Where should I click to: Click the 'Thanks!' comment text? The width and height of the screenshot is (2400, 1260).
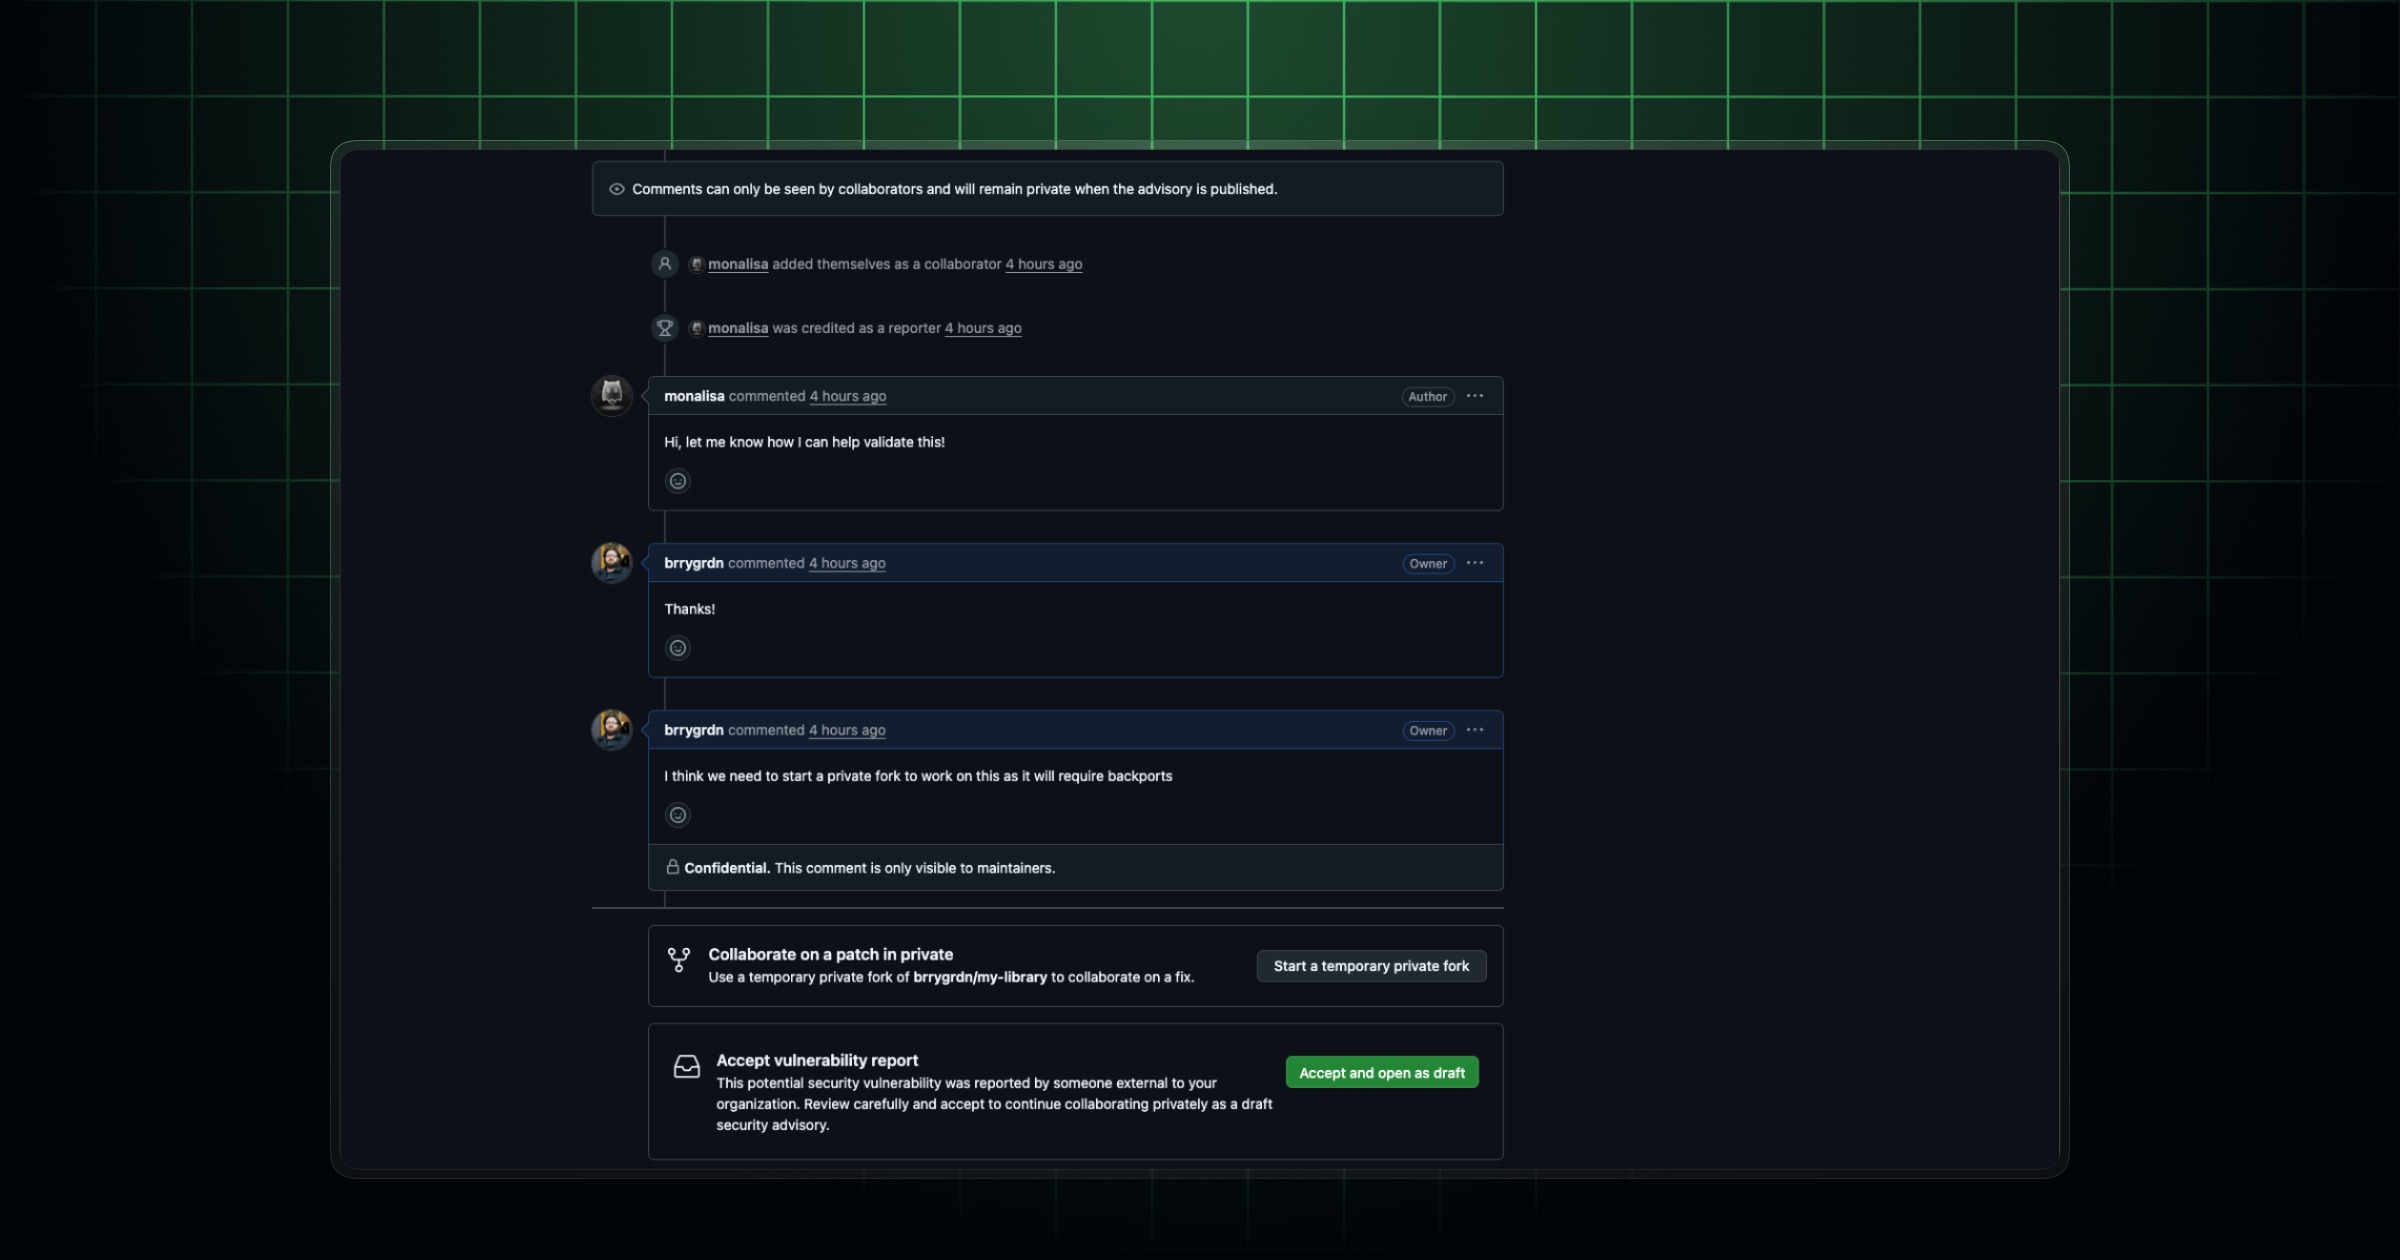point(690,609)
